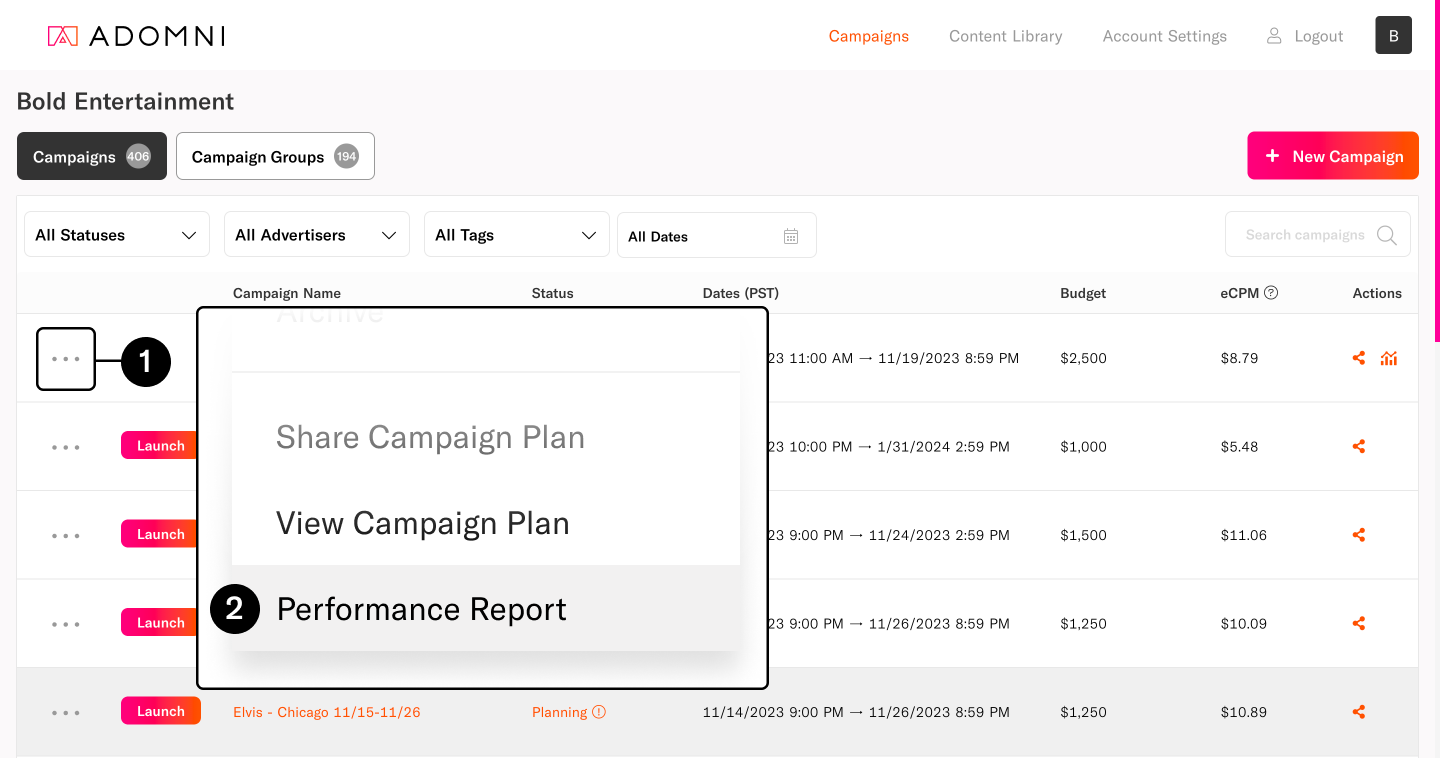
Task: Expand the All Statuses dropdown
Action: (117, 235)
